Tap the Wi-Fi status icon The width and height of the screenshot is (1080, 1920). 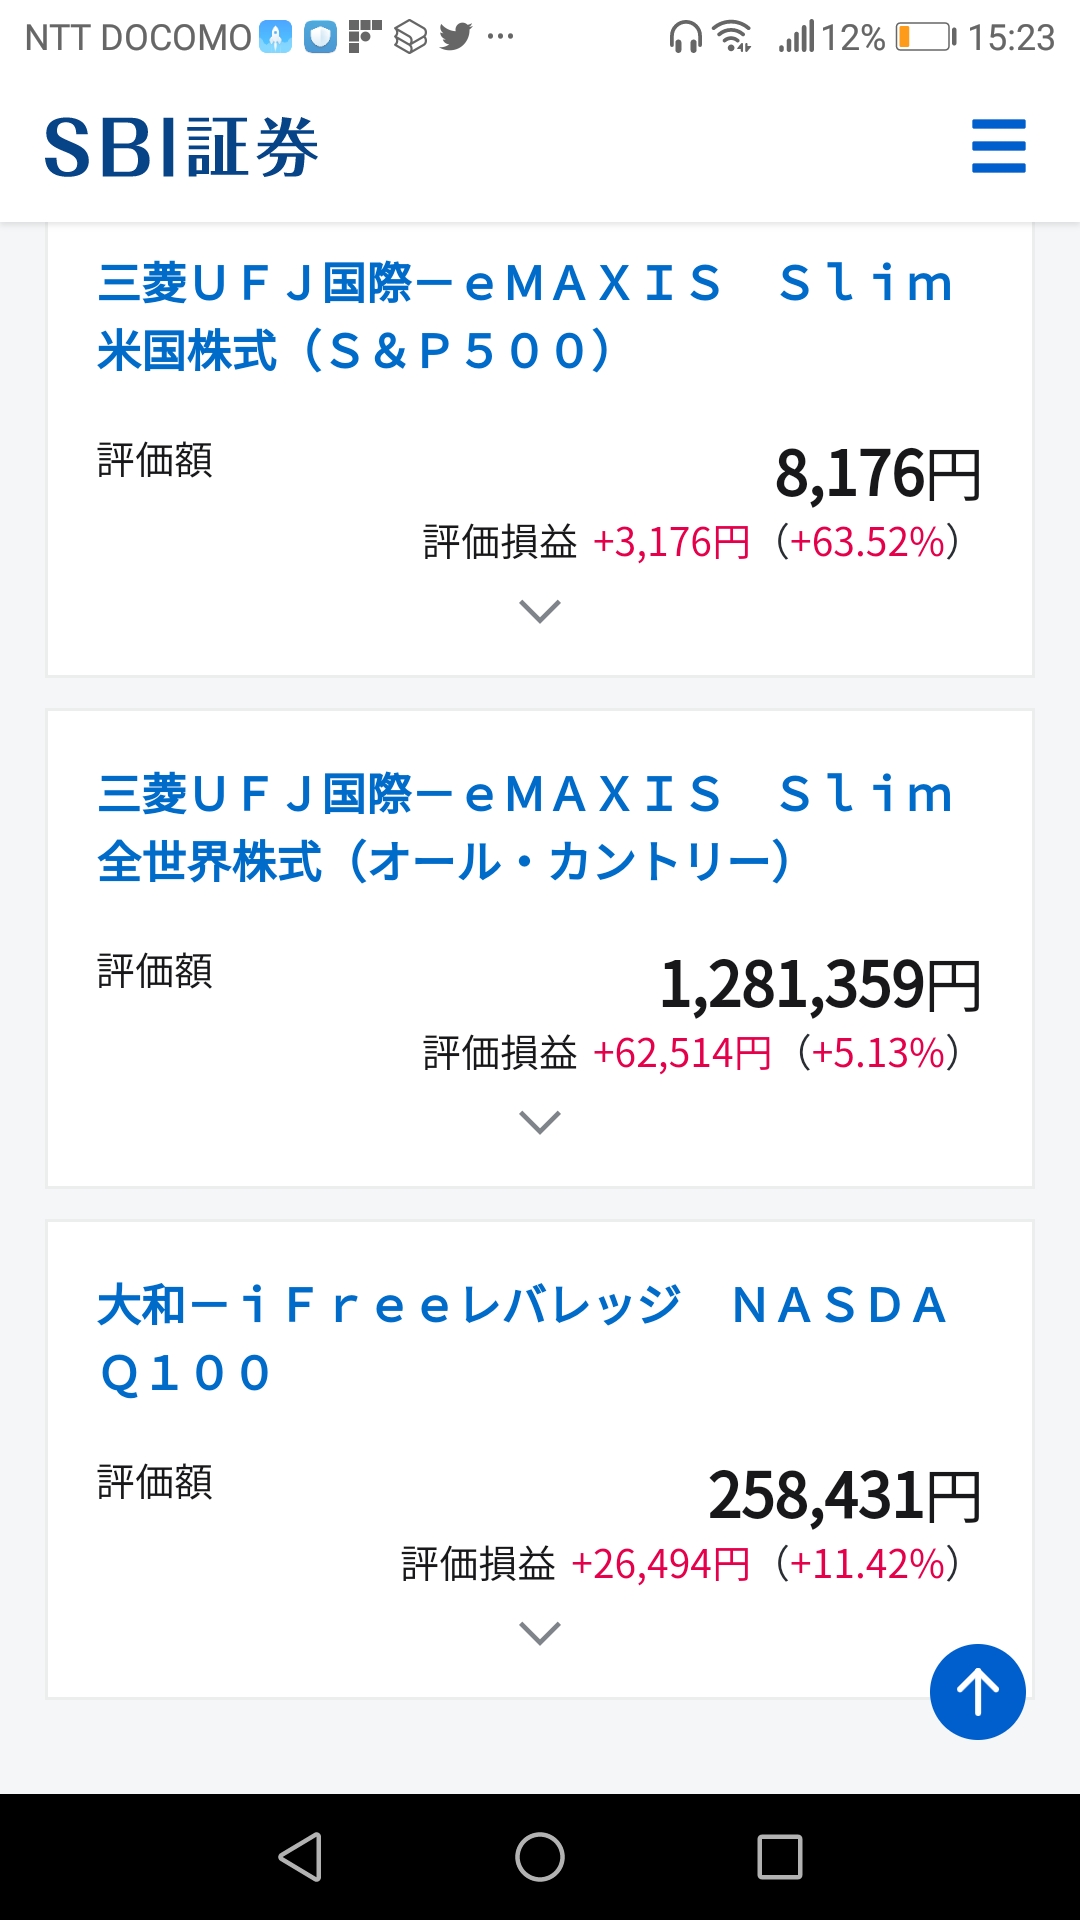[733, 37]
